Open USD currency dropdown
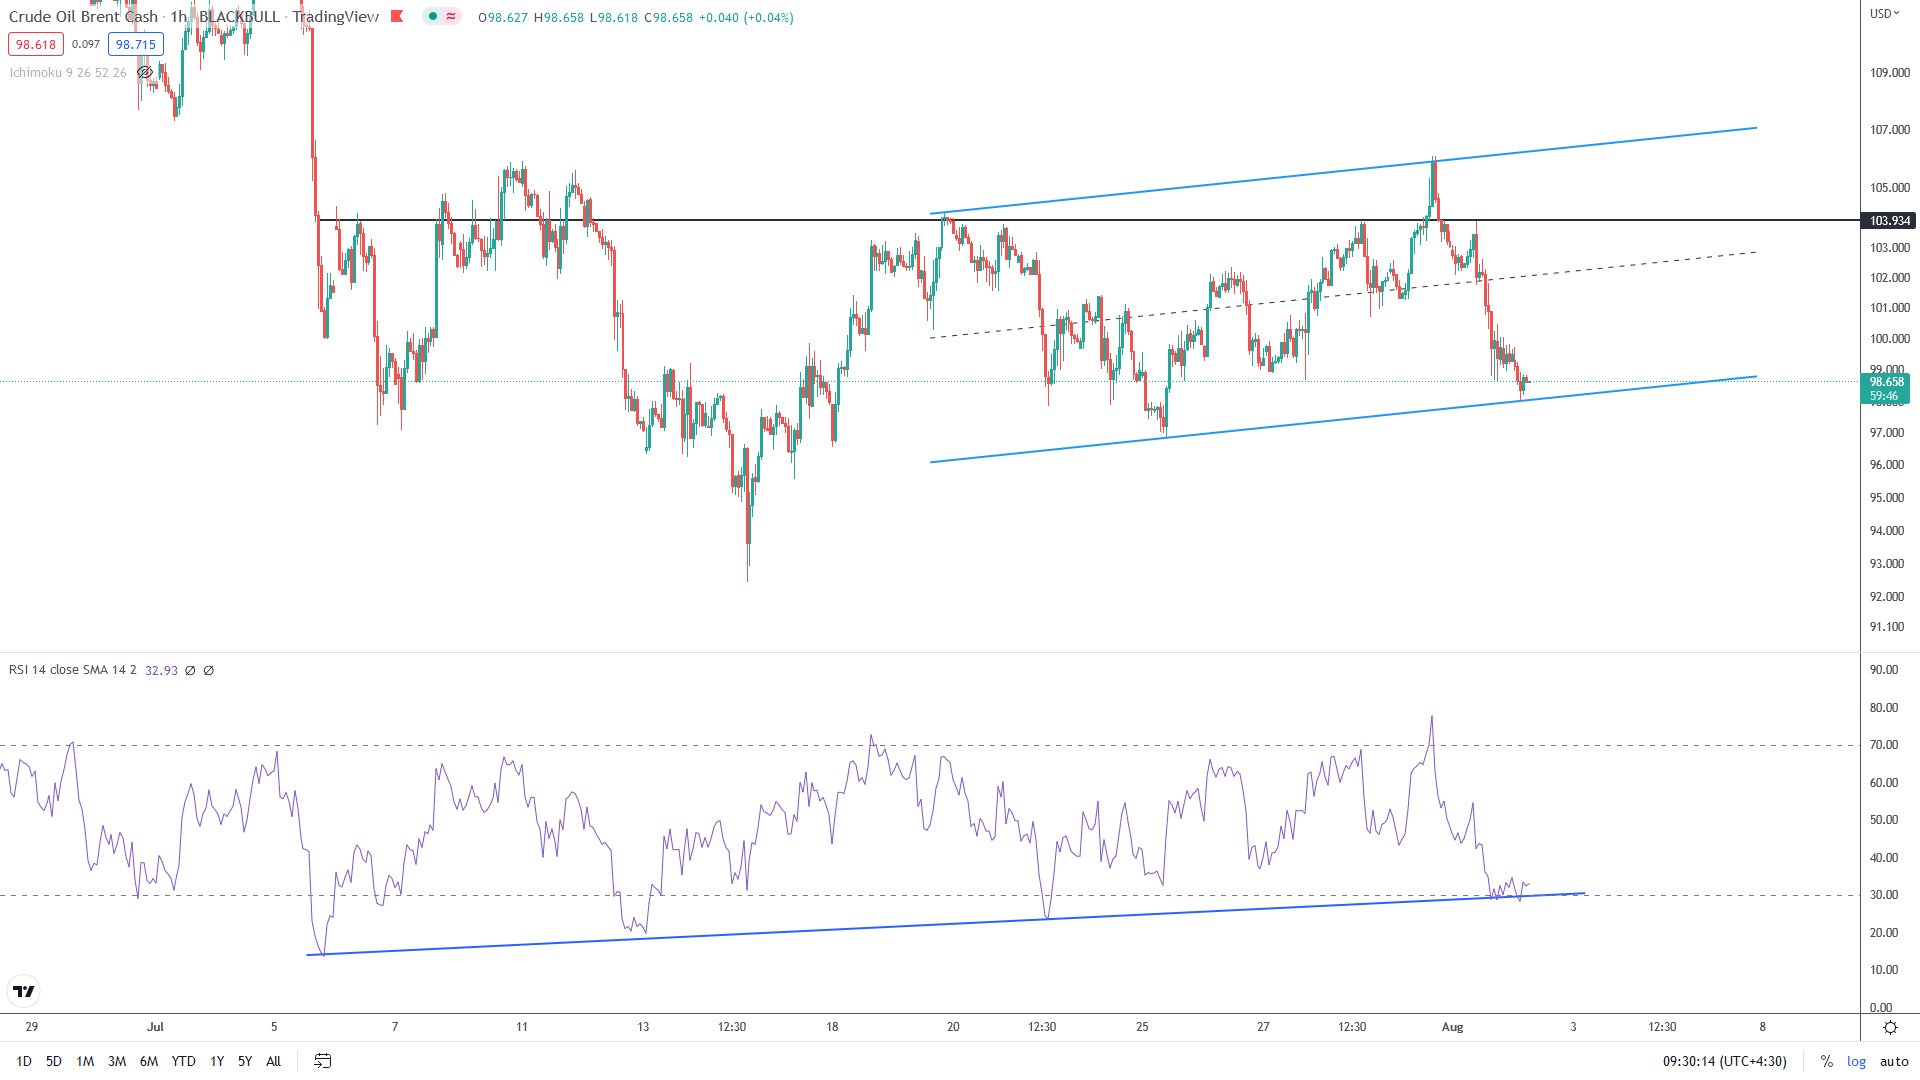Viewport: 1920px width, 1080px height. coord(1885,13)
